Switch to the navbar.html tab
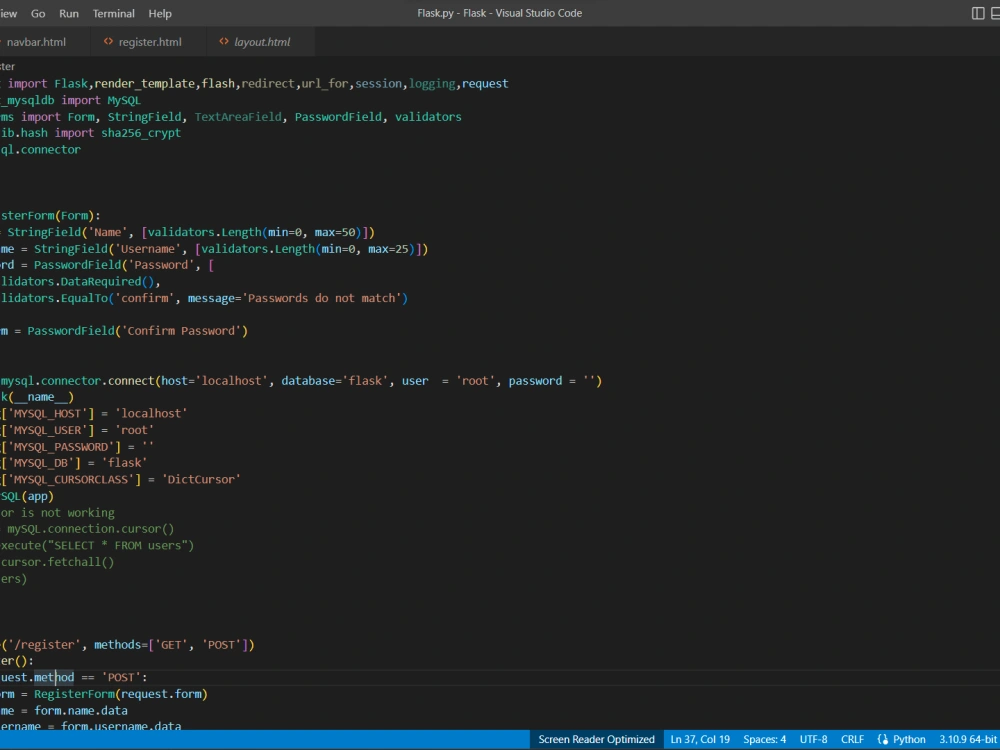Screen dimensions: 1000x750 coord(36,42)
